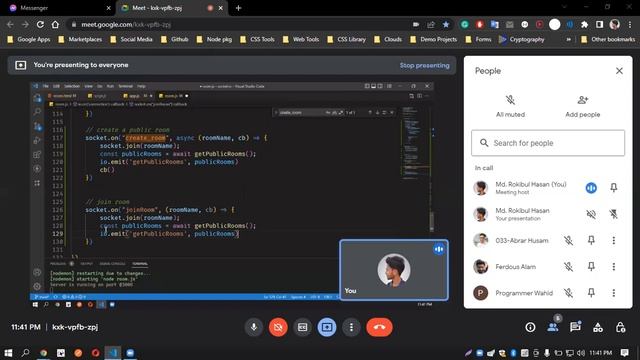
Task: Toggle closed captions button
Action: (302, 327)
